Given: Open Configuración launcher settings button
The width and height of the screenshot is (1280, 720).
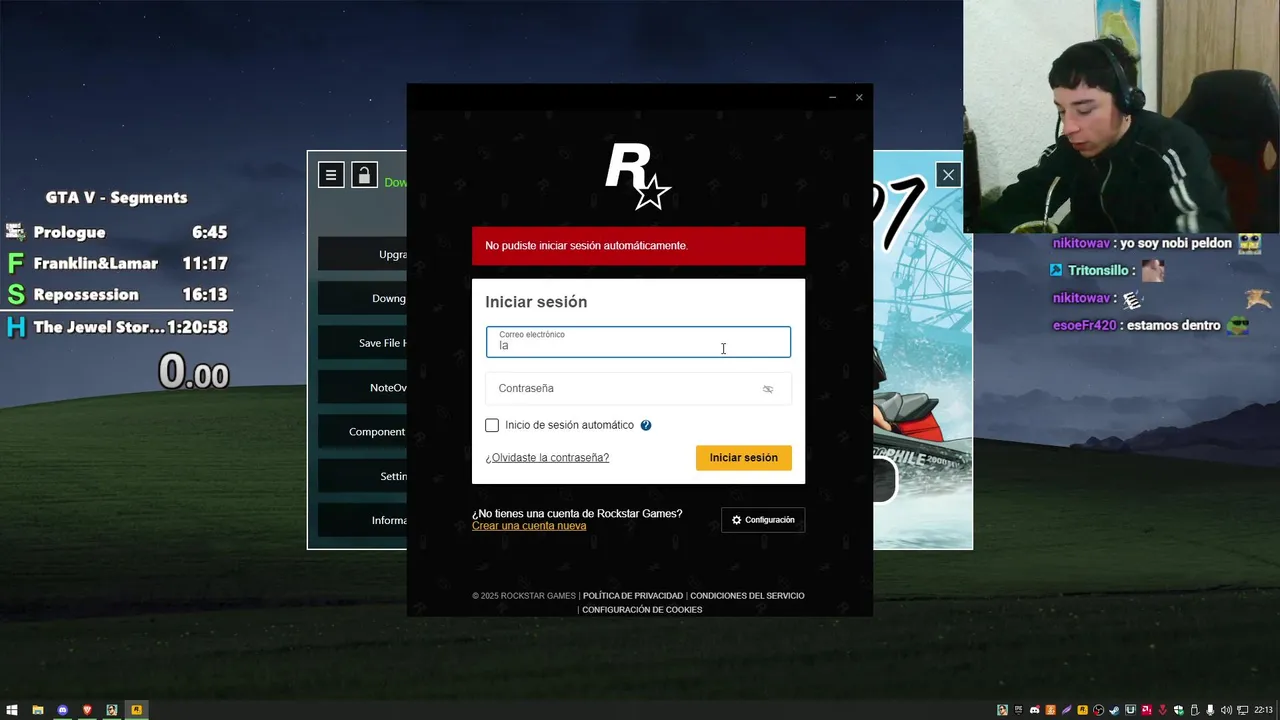Looking at the screenshot, I should [x=763, y=520].
